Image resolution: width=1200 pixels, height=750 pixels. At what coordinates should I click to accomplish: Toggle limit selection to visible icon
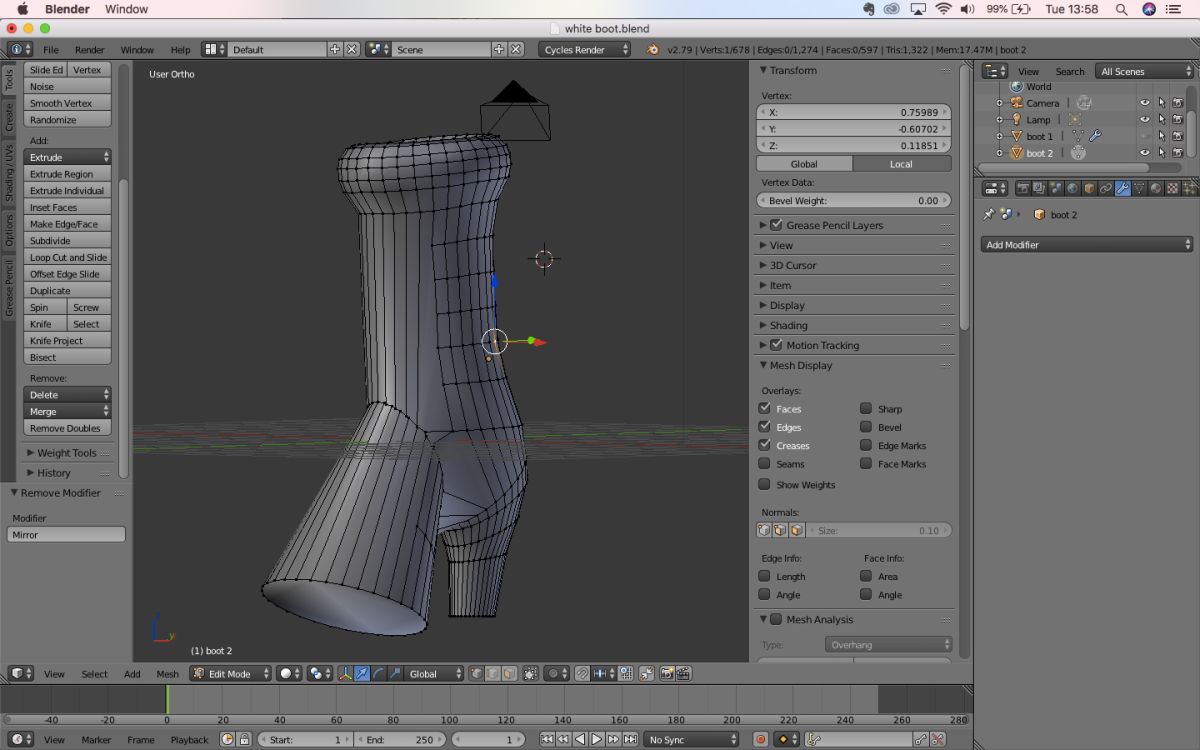(x=528, y=674)
